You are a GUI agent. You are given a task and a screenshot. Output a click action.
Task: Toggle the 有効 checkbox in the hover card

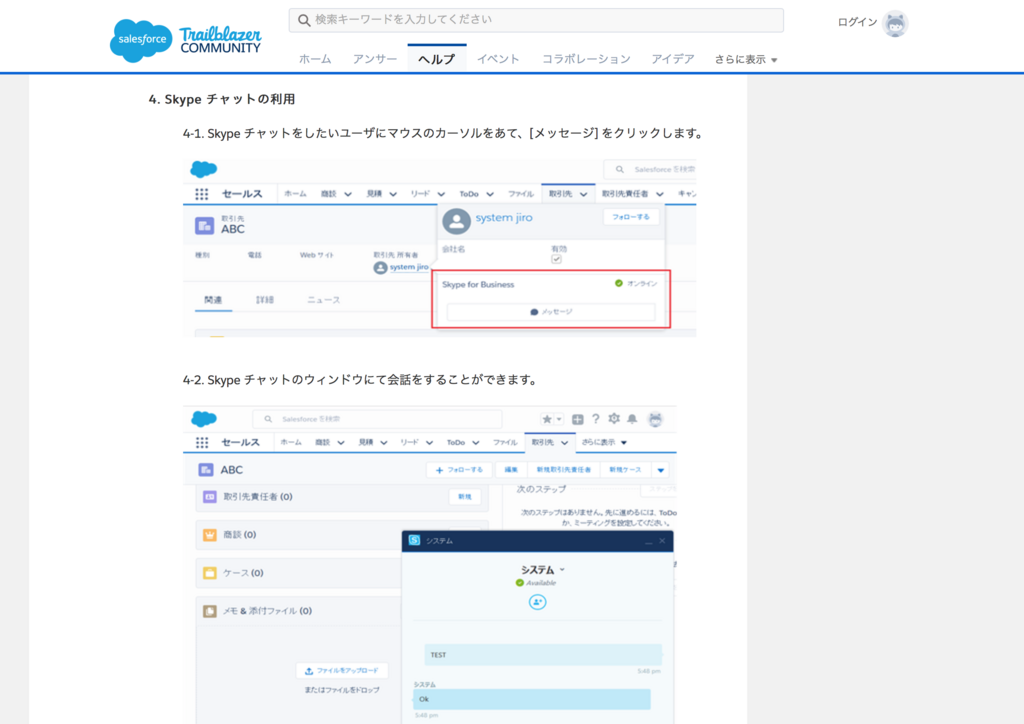click(x=556, y=259)
